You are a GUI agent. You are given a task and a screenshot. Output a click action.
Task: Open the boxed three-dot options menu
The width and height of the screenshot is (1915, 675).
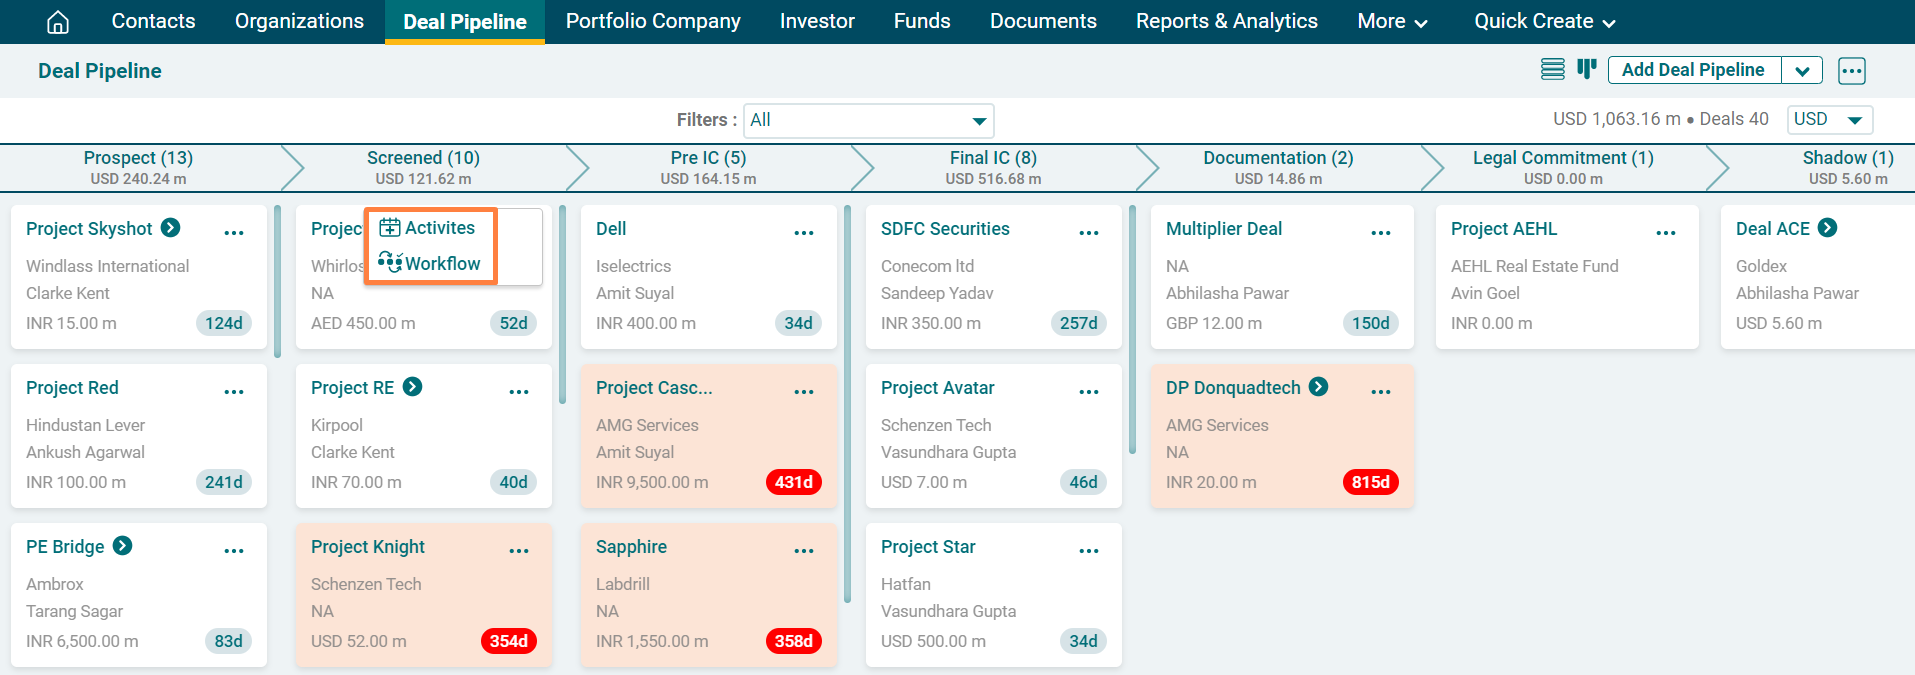(x=1851, y=71)
